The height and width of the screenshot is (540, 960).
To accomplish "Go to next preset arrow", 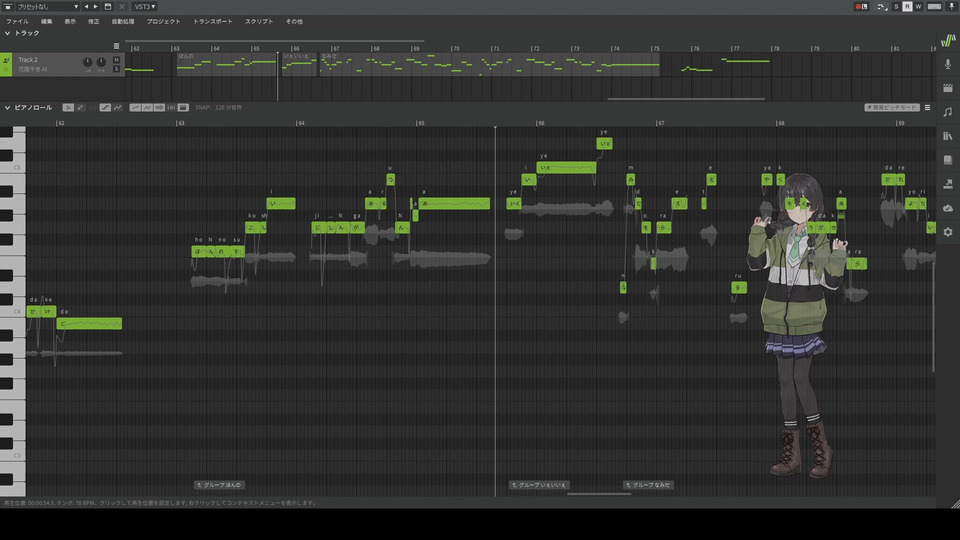I will 96,7.
